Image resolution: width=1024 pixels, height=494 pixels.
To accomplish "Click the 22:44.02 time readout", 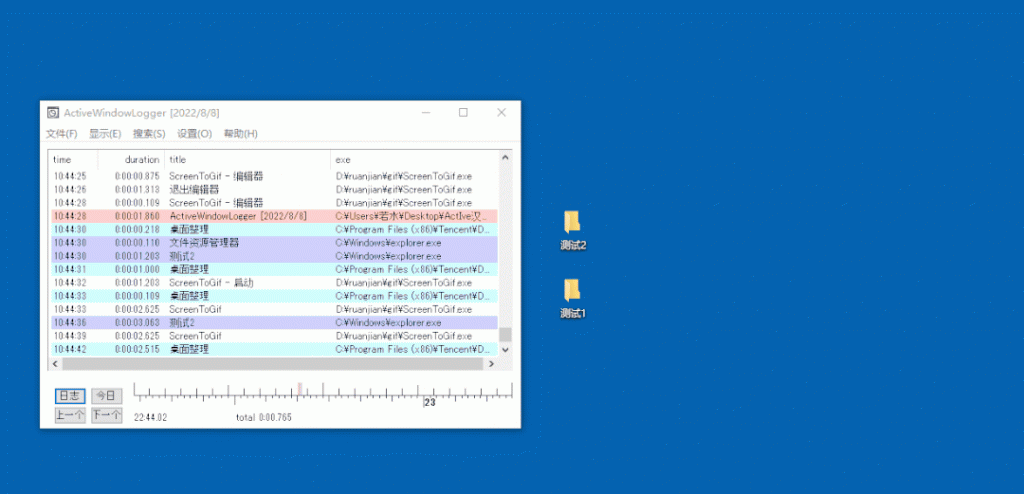I will click(x=150, y=418).
